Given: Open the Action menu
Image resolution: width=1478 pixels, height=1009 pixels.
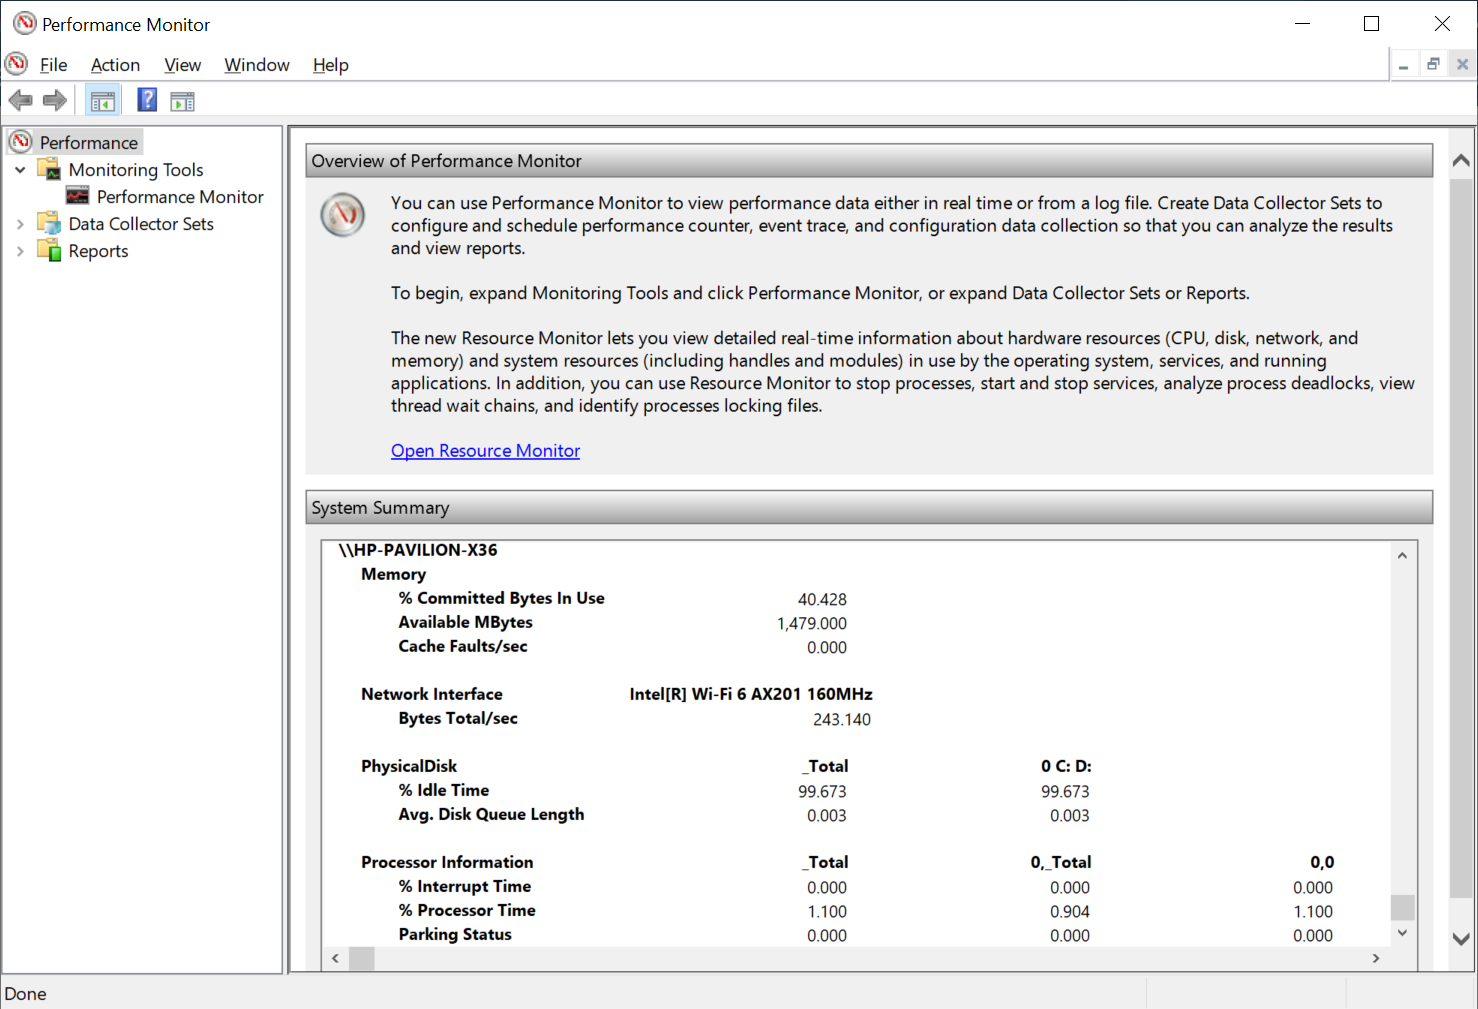Looking at the screenshot, I should pyautogui.click(x=115, y=65).
